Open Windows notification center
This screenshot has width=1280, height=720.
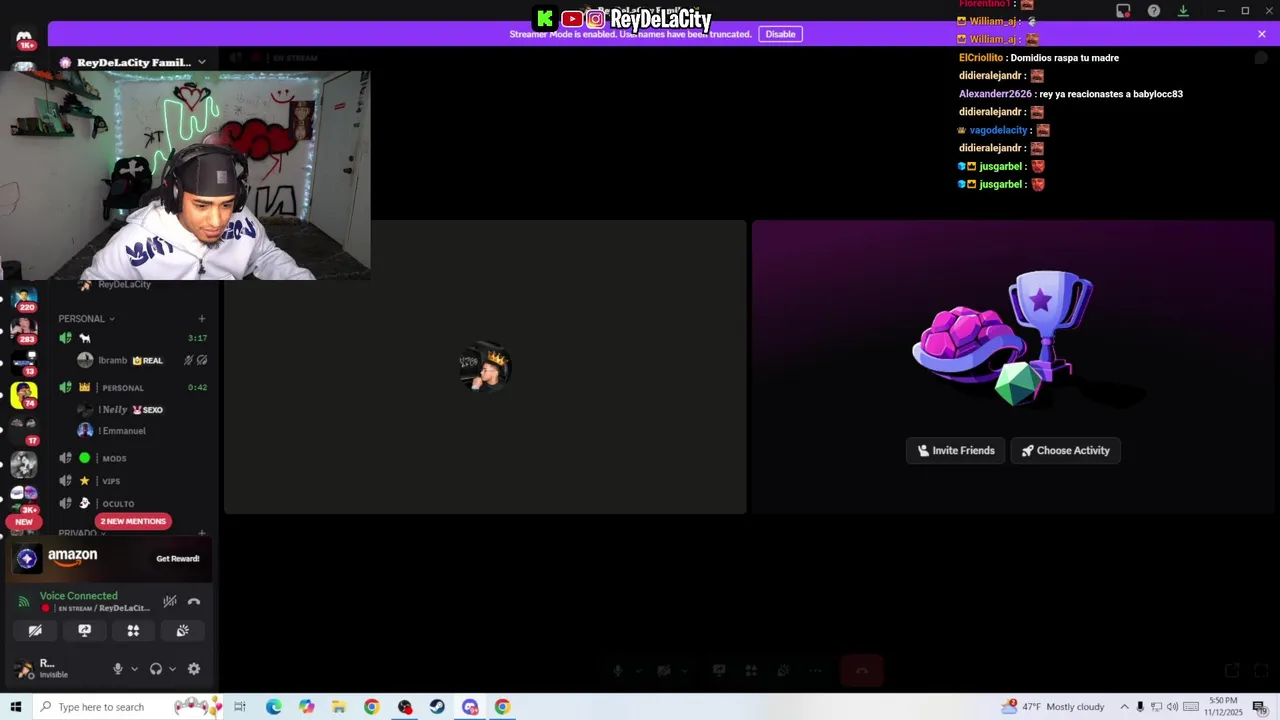pyautogui.click(x=1259, y=707)
